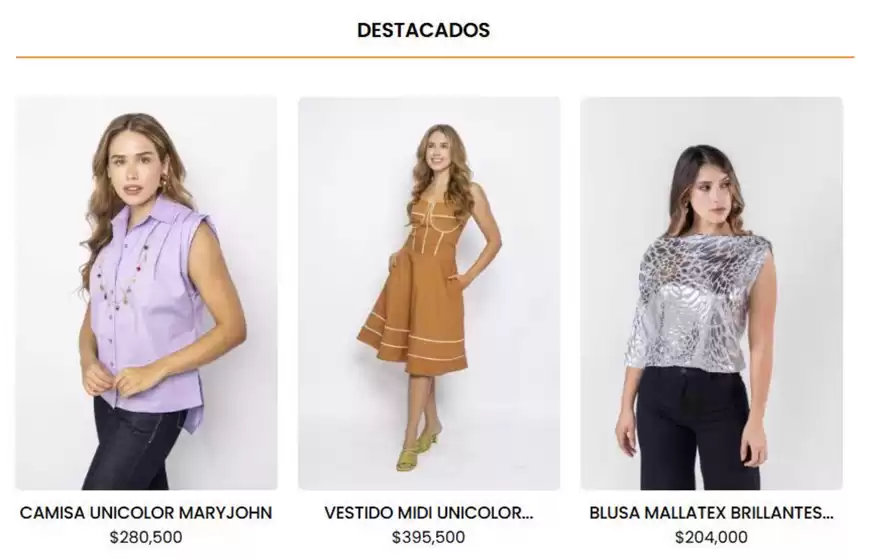The height and width of the screenshot is (560, 870).
Task: Open the orange midi dress product photo
Action: tap(429, 293)
